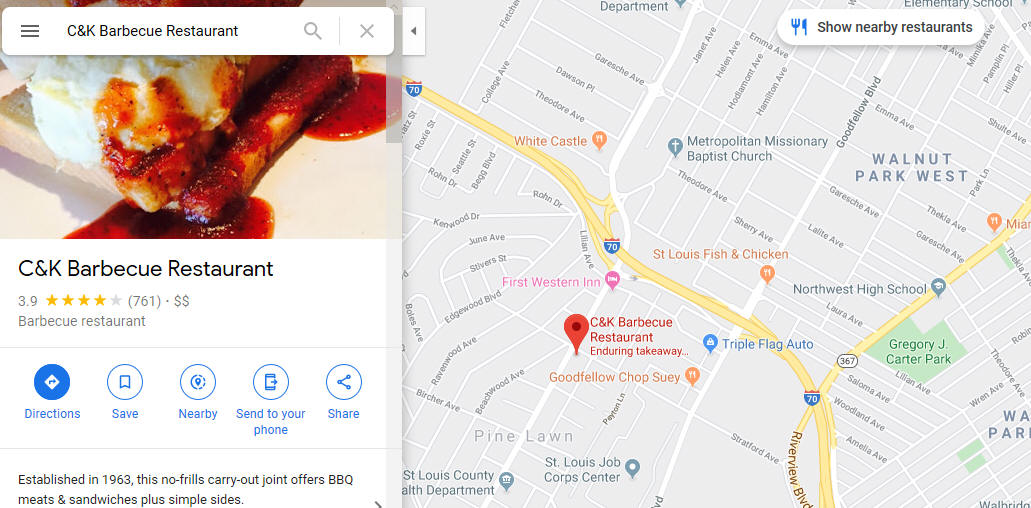1031x508 pixels.
Task: Get Directions to C&K Barbecue
Action: 52,392
